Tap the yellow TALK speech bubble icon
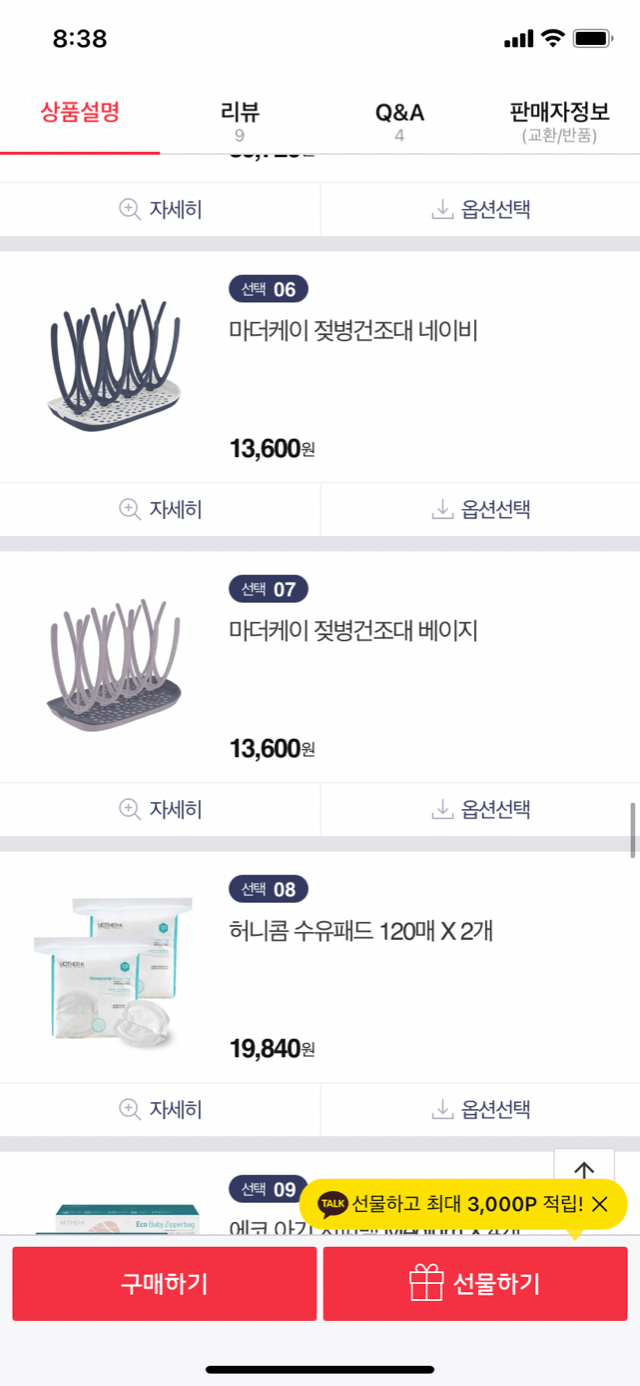 (333, 1204)
